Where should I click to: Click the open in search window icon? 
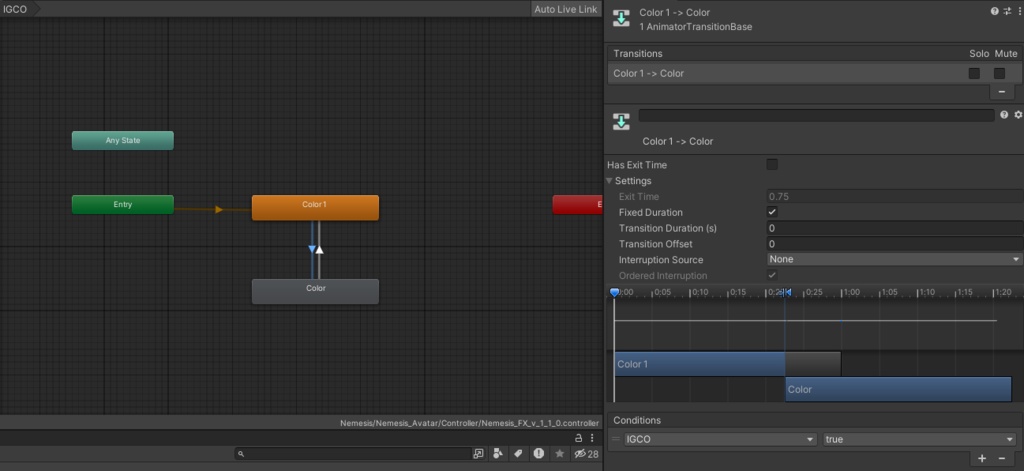(x=478, y=454)
